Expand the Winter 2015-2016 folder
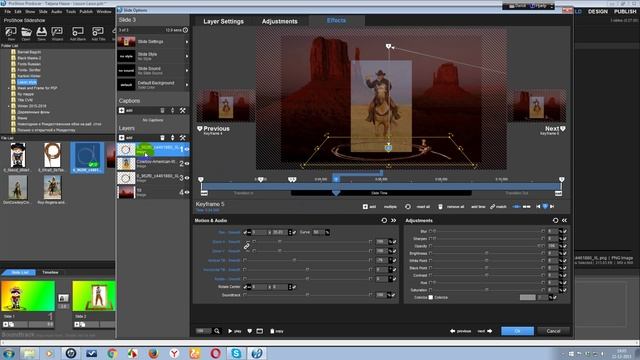The width and height of the screenshot is (640, 360). 9,106
